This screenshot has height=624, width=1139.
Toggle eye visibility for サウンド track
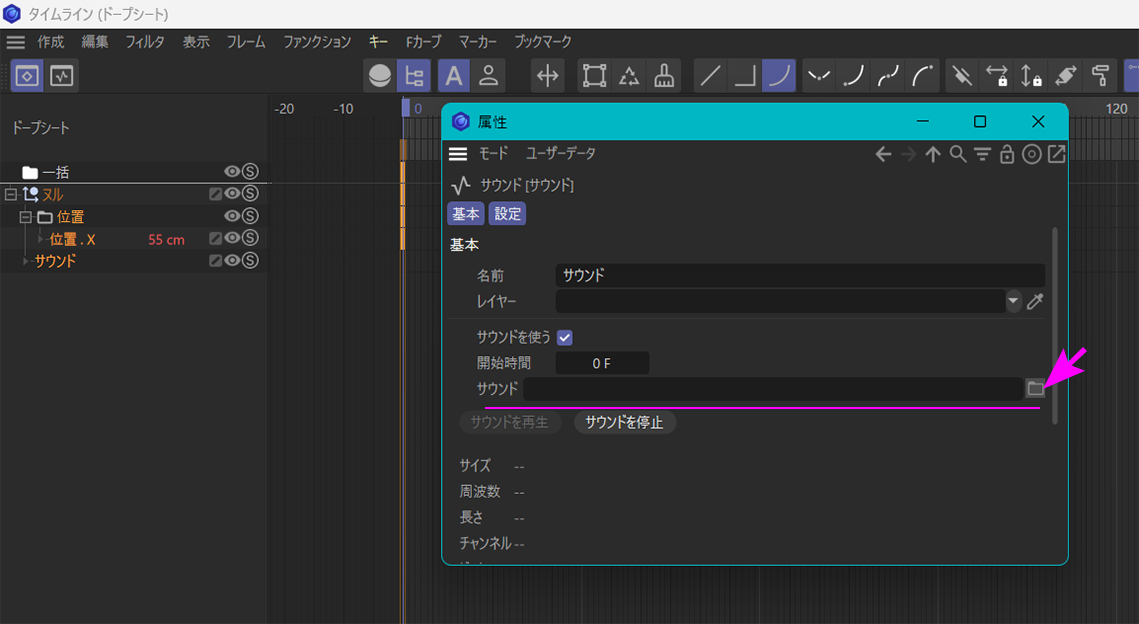(232, 260)
